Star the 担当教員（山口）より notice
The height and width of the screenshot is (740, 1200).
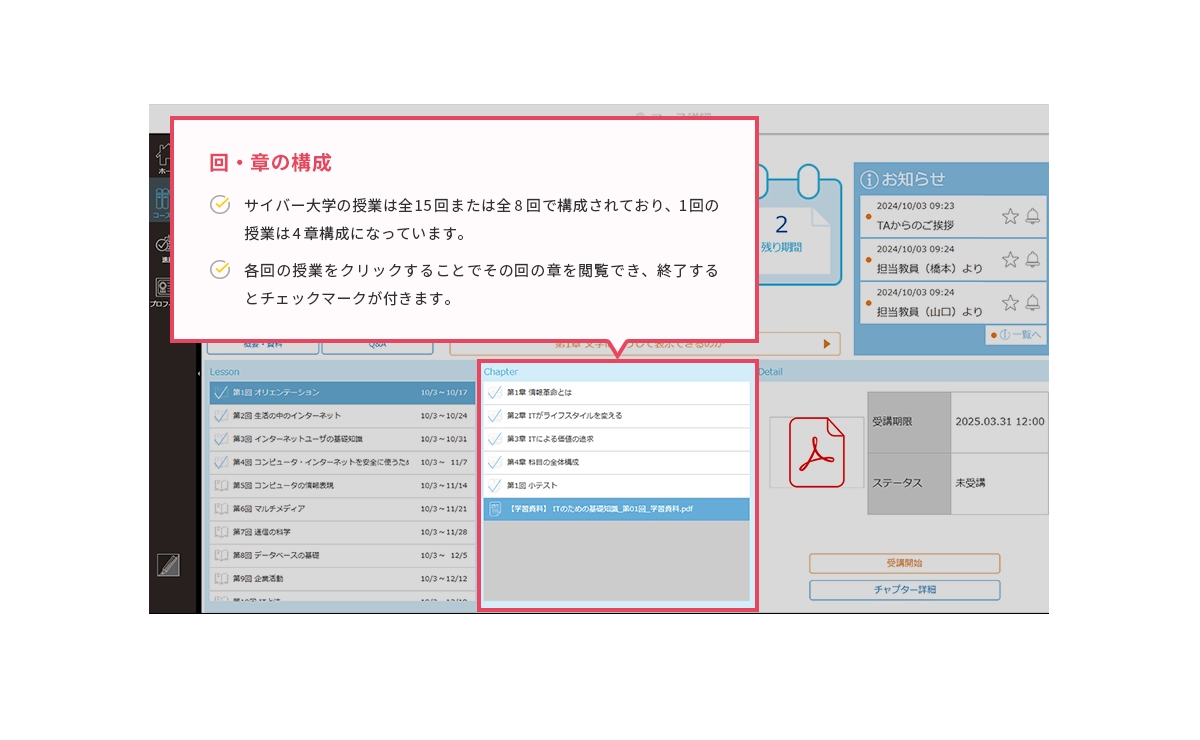click(1010, 303)
